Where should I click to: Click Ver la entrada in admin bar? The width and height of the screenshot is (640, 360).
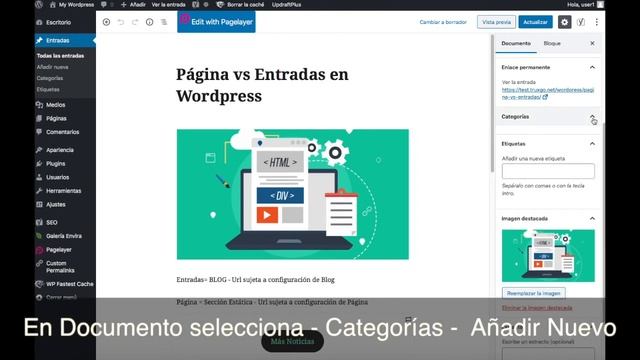168,4
